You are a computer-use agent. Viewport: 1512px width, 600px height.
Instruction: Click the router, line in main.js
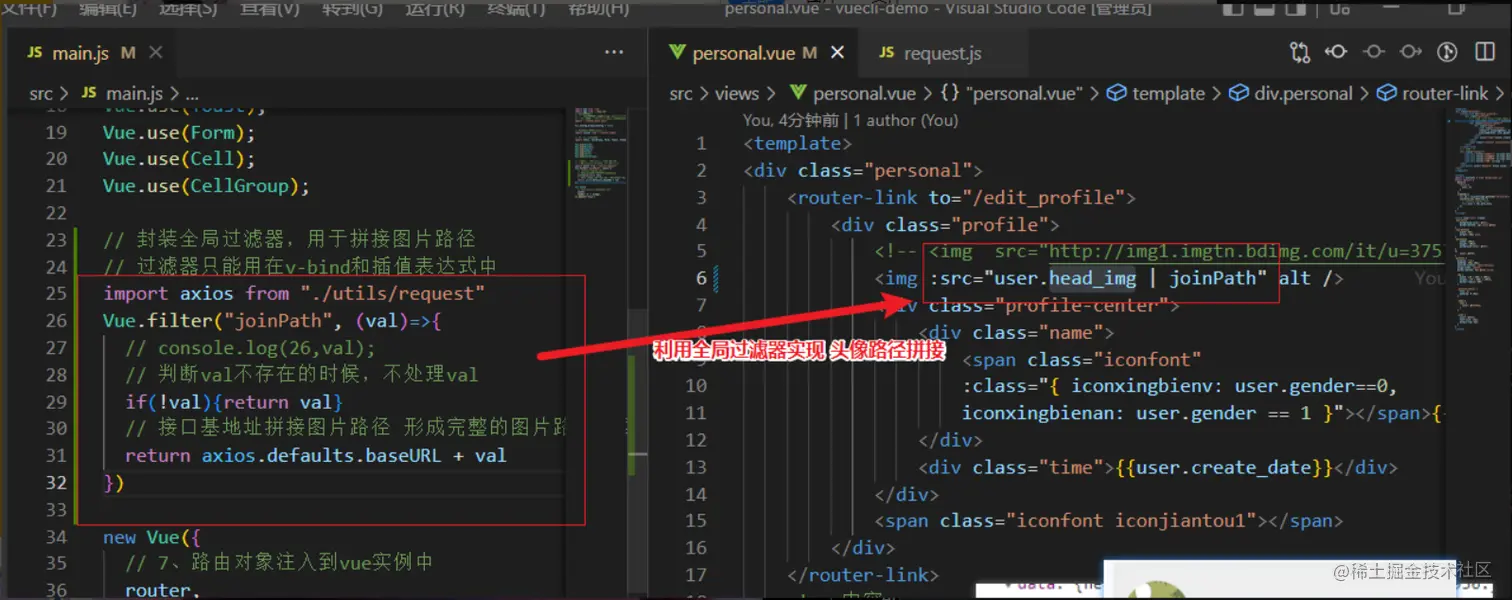pos(158,590)
